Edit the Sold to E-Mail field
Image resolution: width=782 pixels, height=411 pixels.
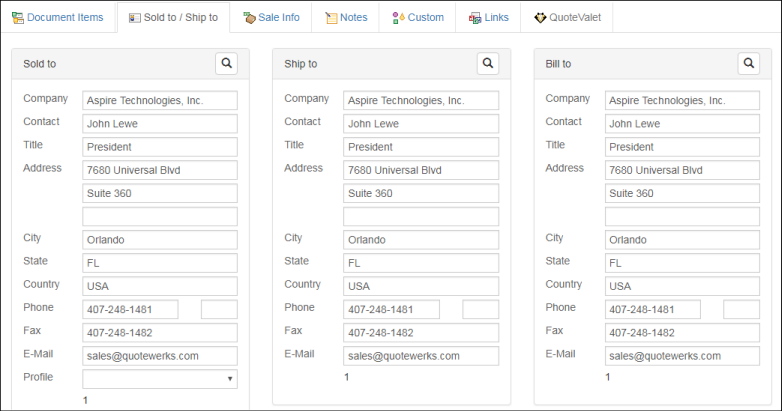click(x=160, y=356)
